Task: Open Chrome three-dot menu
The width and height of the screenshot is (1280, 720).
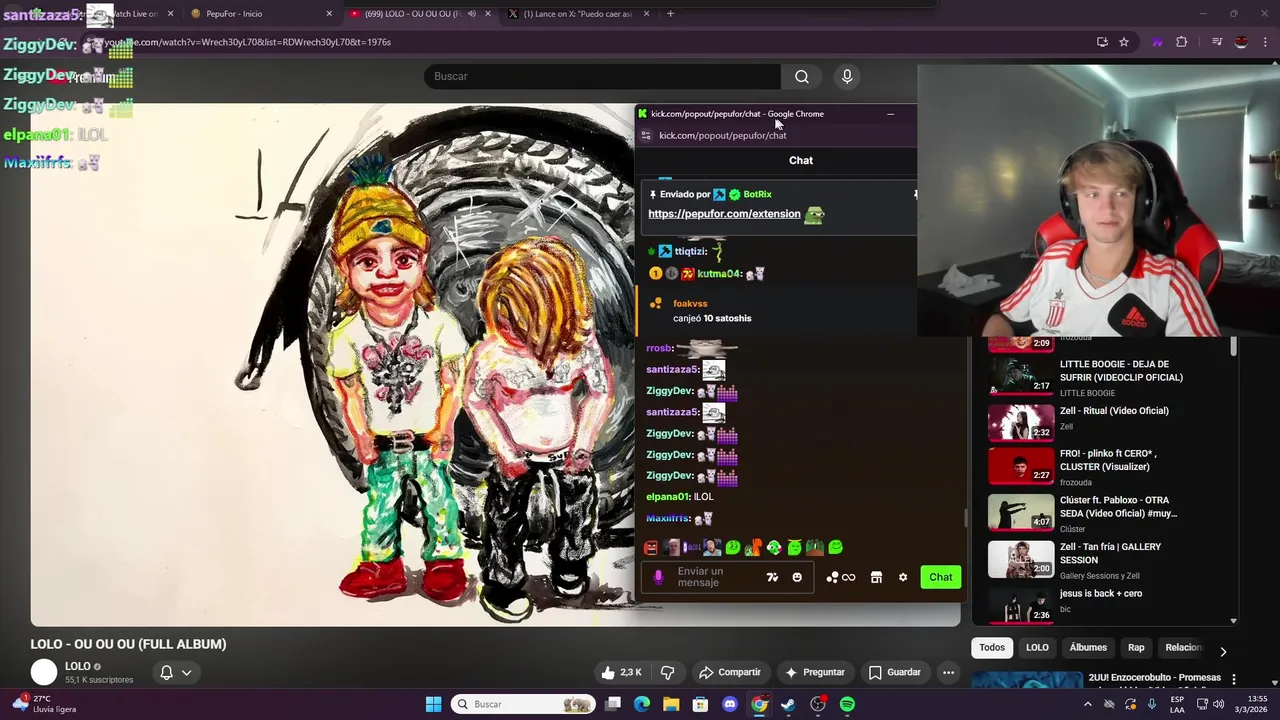Action: click(1265, 42)
